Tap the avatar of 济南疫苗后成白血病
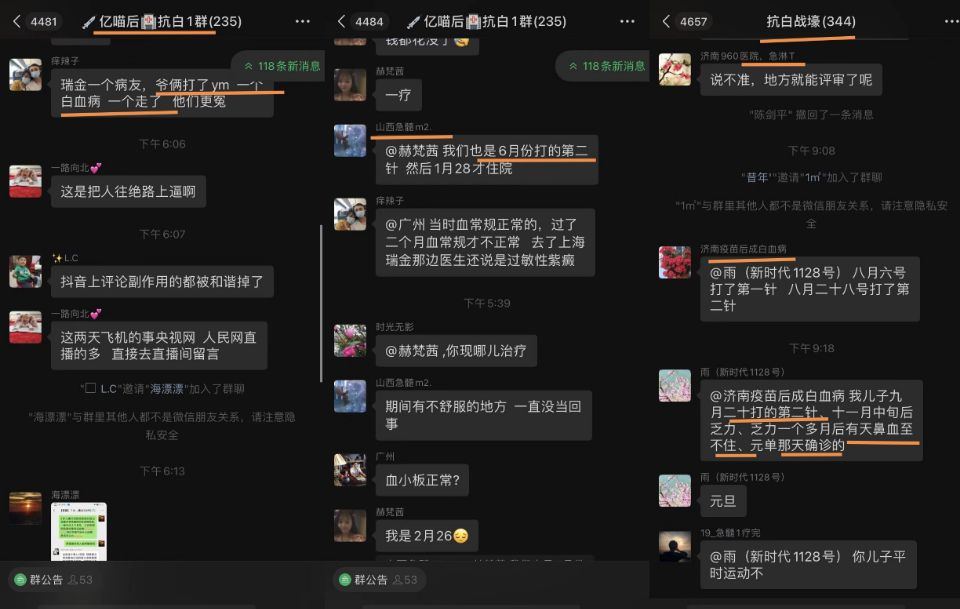 point(675,262)
